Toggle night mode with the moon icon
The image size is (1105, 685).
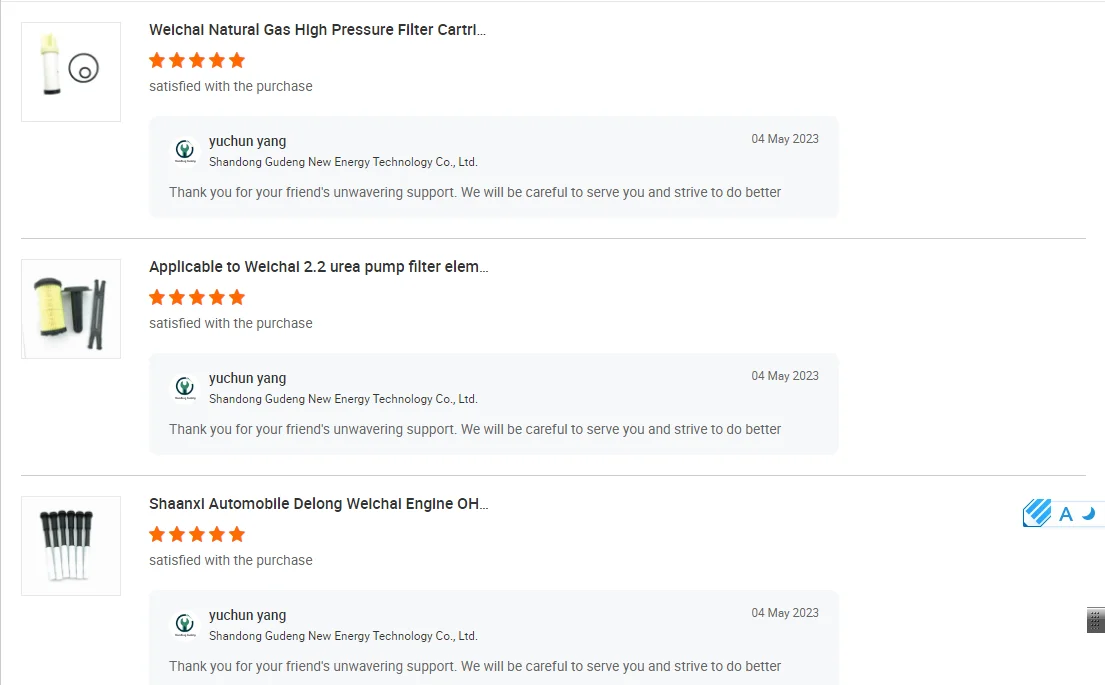pos(1089,513)
